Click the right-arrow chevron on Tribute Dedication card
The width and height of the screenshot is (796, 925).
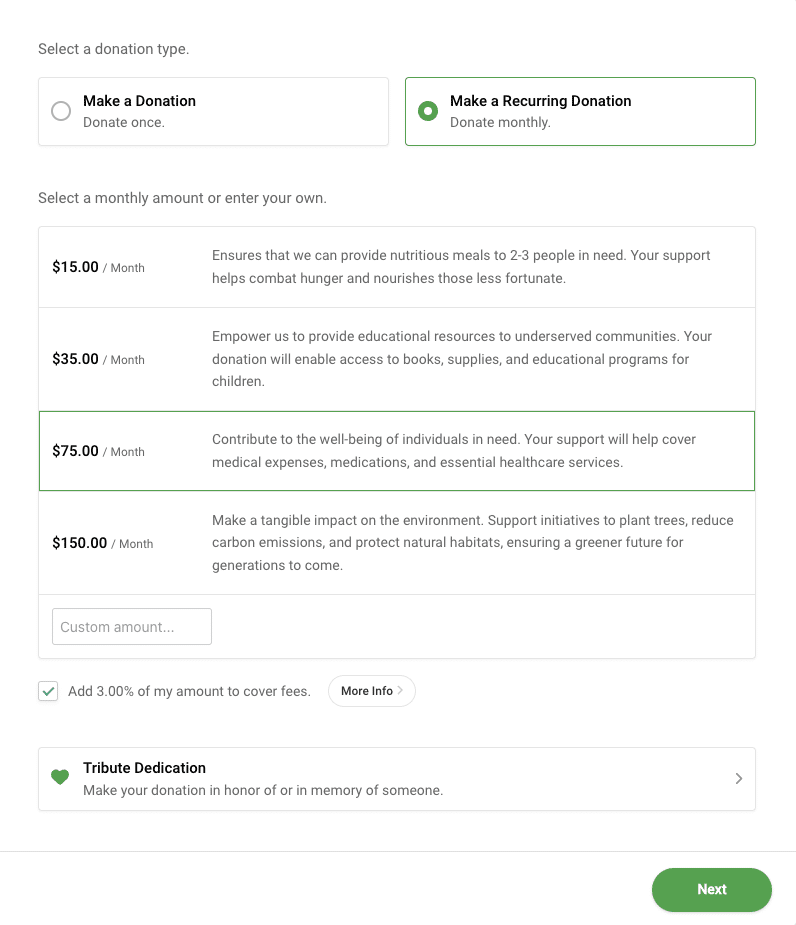738,778
